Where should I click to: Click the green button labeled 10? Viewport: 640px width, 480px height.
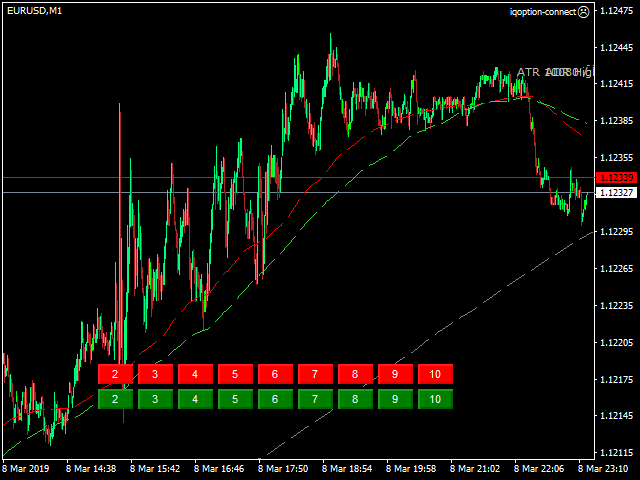coord(435,399)
